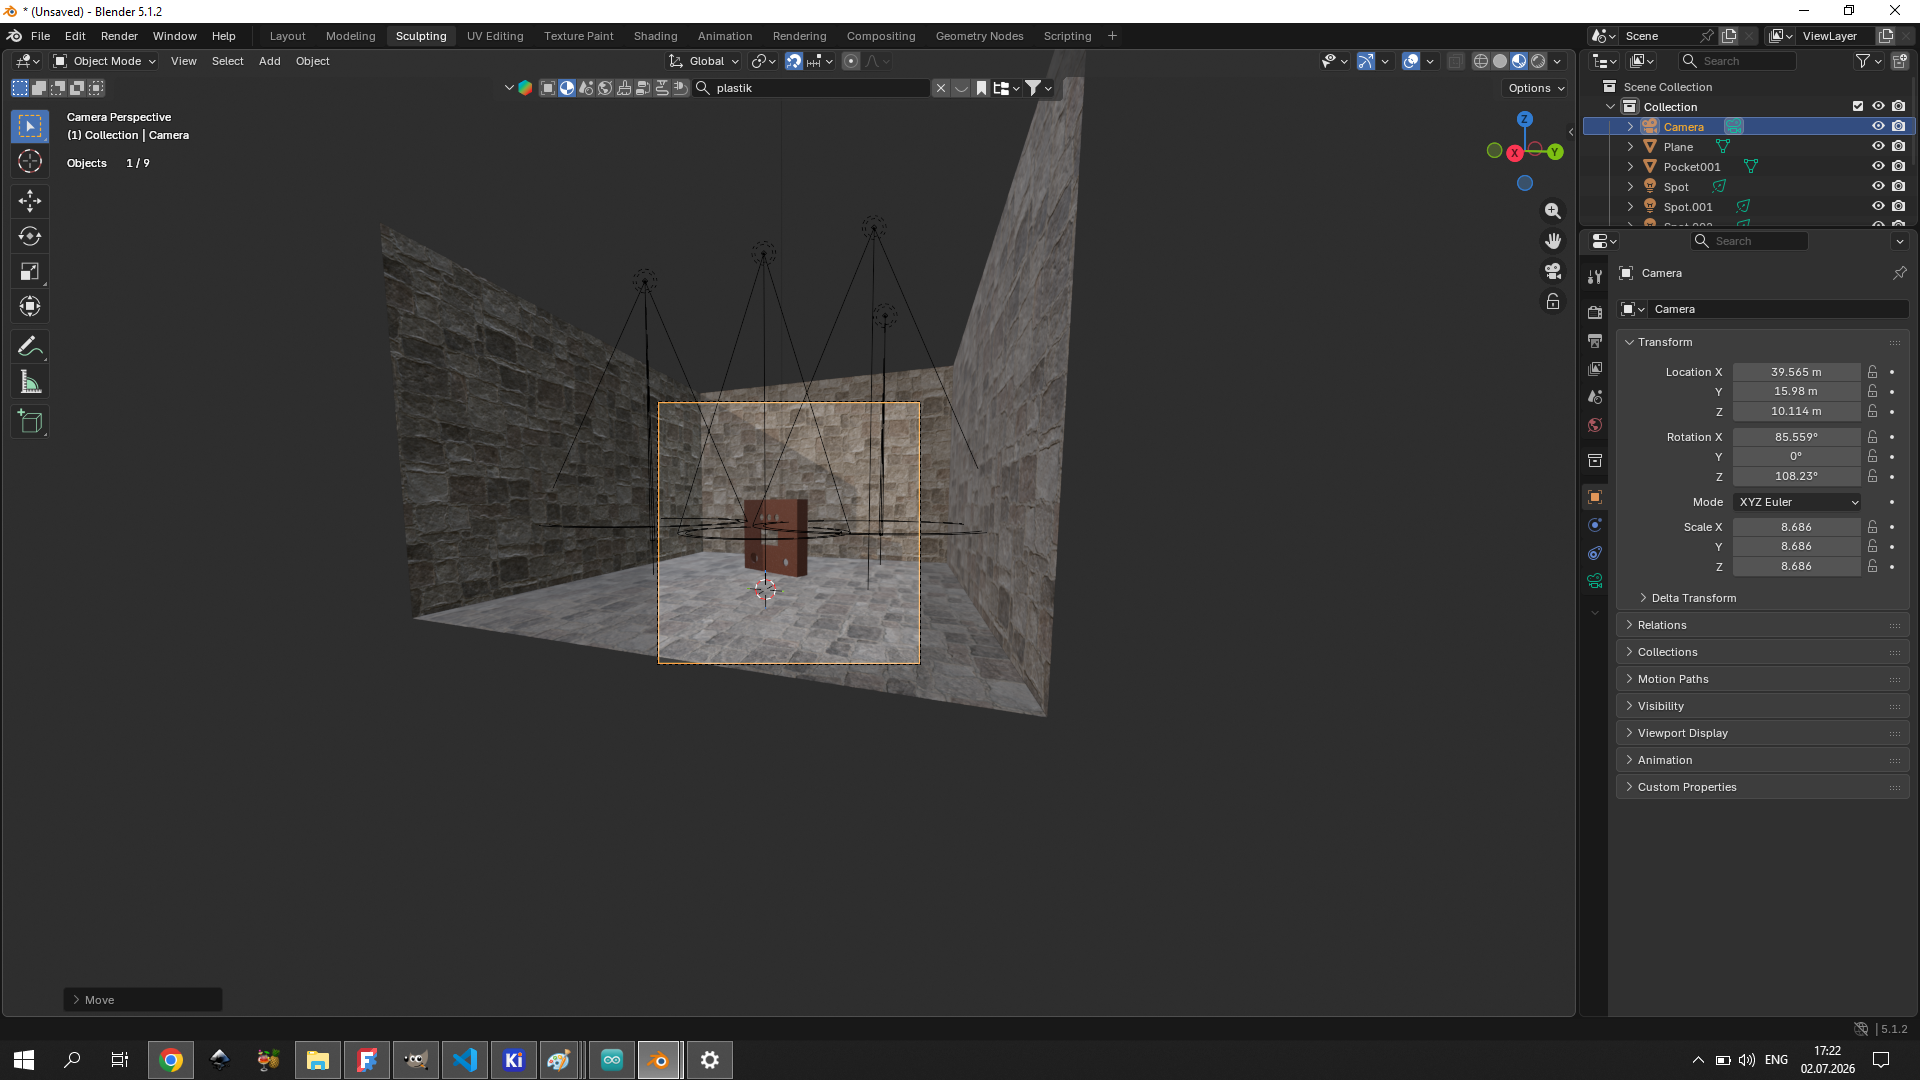Disable rendering of Spot.001

point(1898,206)
